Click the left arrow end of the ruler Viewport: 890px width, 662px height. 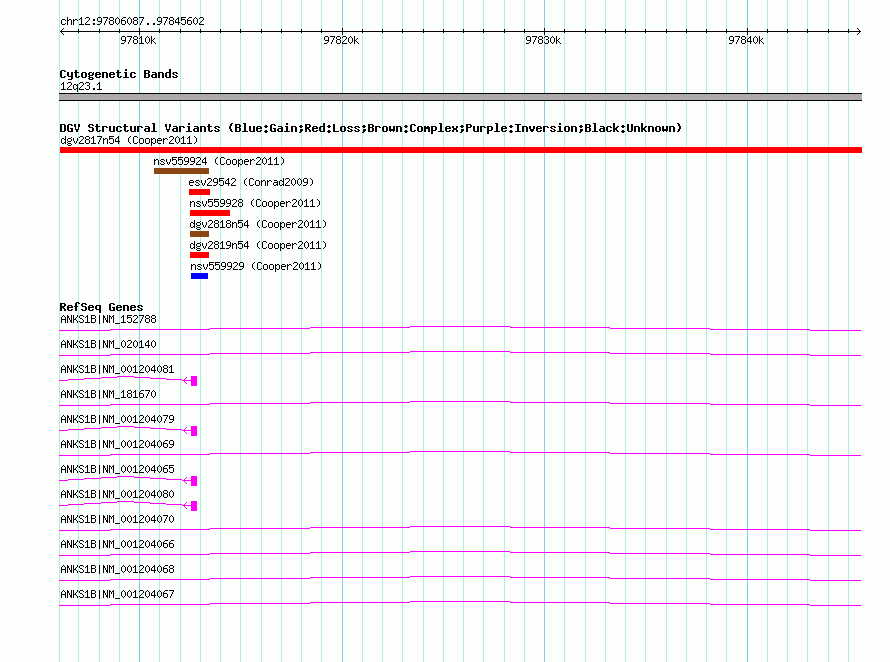[x=62, y=31]
